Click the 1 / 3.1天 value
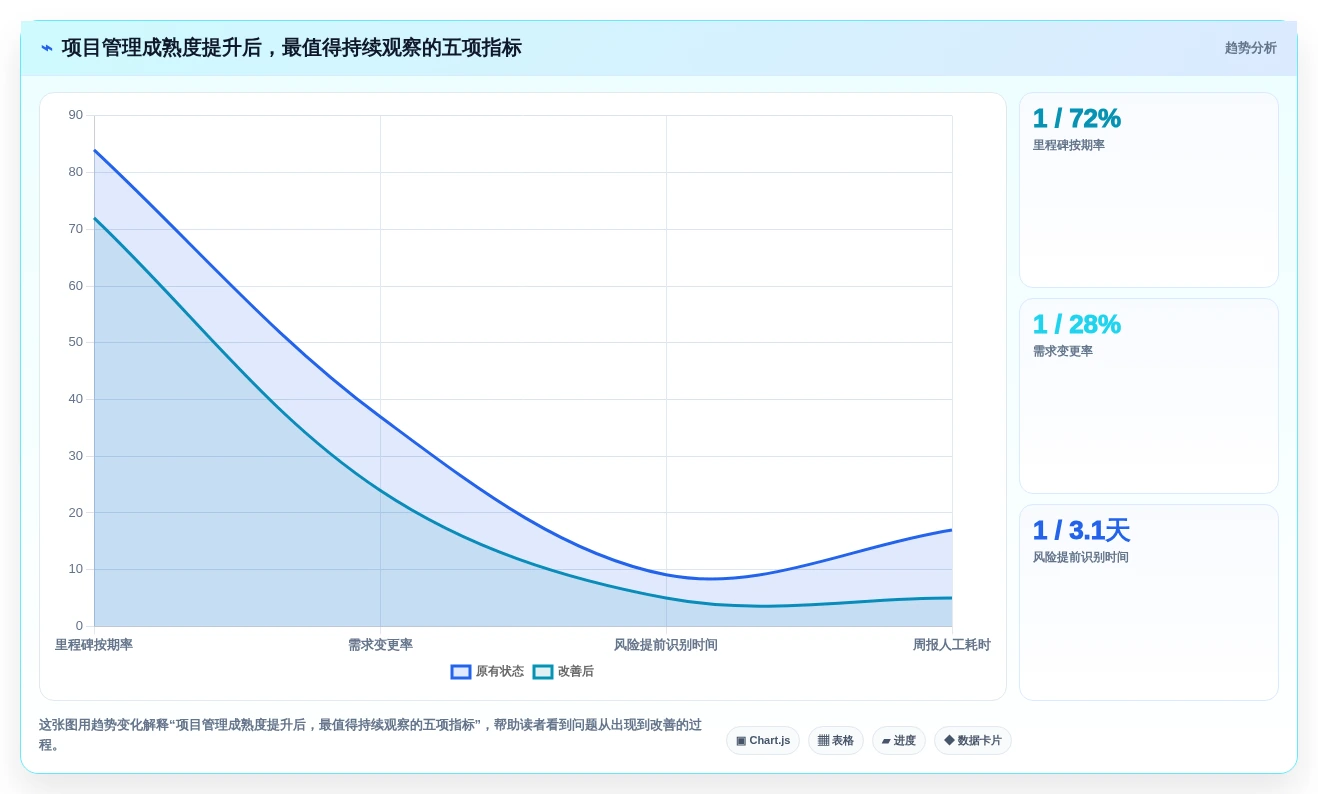The image size is (1318, 794). click(x=1081, y=530)
